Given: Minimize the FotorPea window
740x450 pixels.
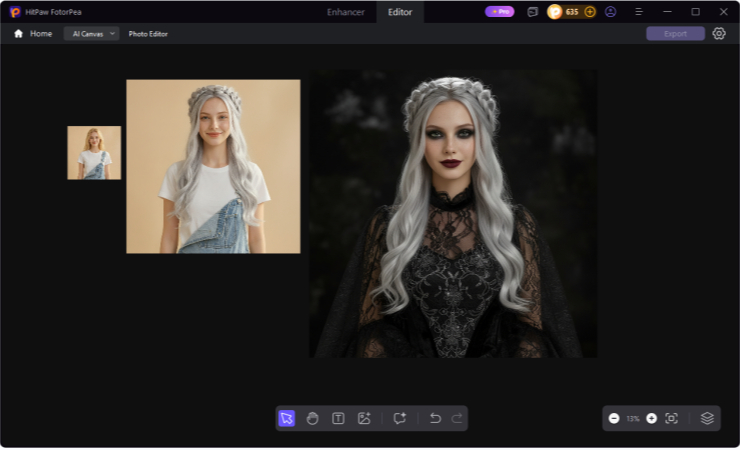Looking at the screenshot, I should coord(667,12).
